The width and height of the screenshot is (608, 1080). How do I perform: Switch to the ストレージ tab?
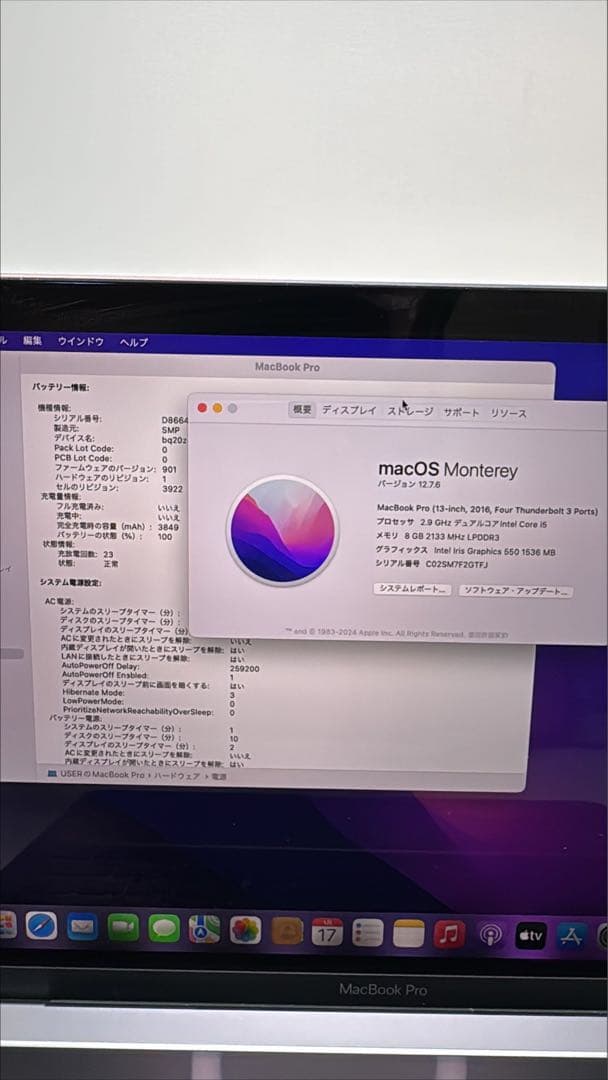[410, 411]
